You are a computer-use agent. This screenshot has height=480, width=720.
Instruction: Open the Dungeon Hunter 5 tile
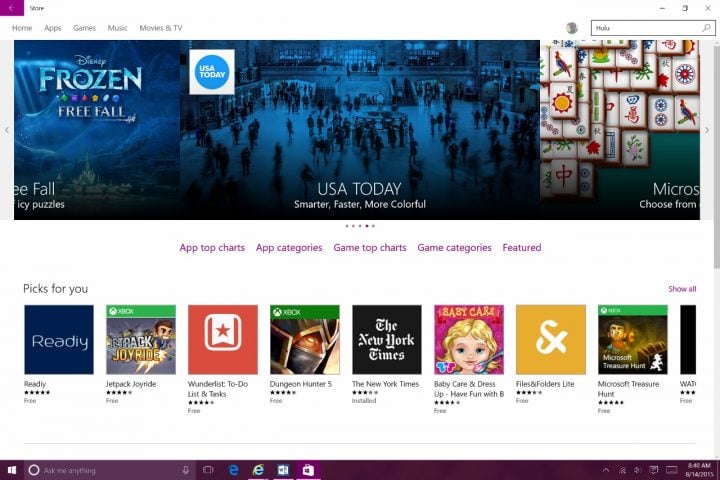point(305,339)
